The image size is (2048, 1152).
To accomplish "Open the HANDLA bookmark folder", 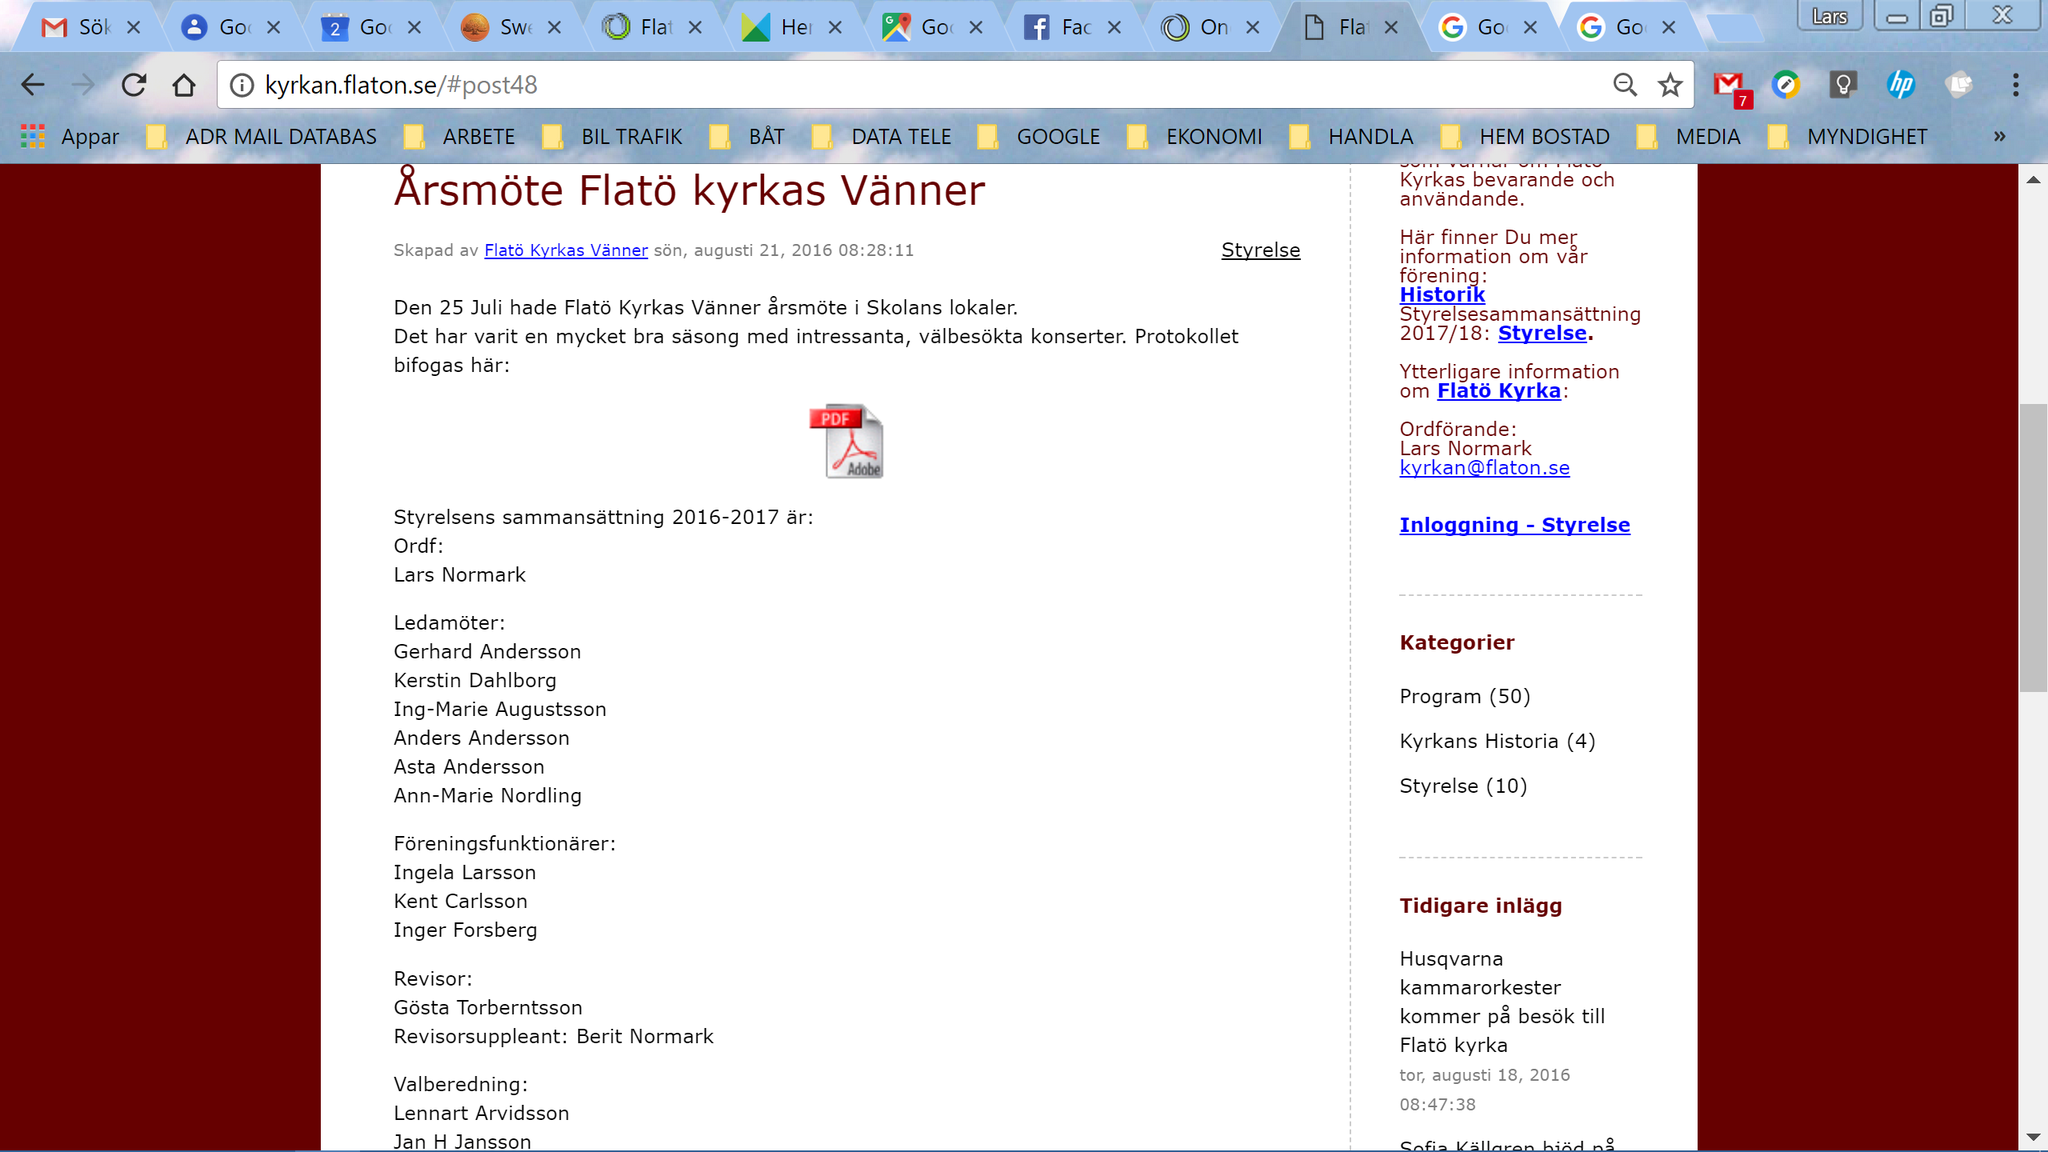I will 1352,137.
